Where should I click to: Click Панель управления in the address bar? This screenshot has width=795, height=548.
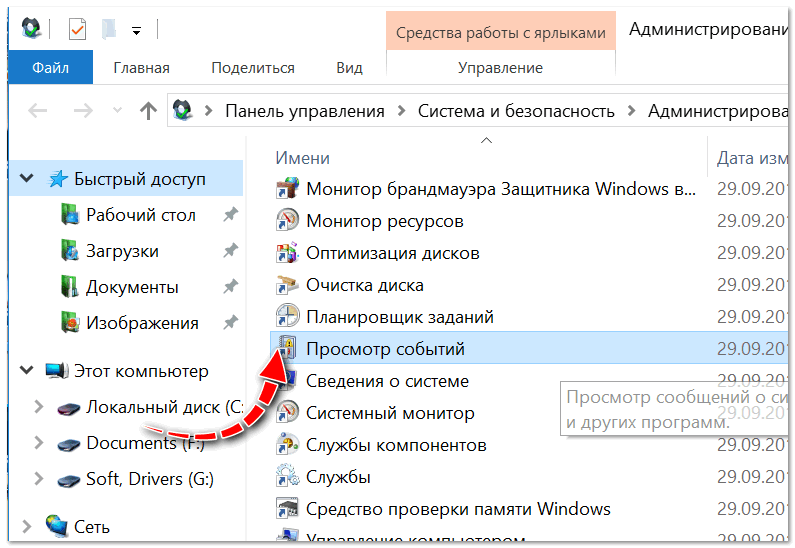(305, 111)
